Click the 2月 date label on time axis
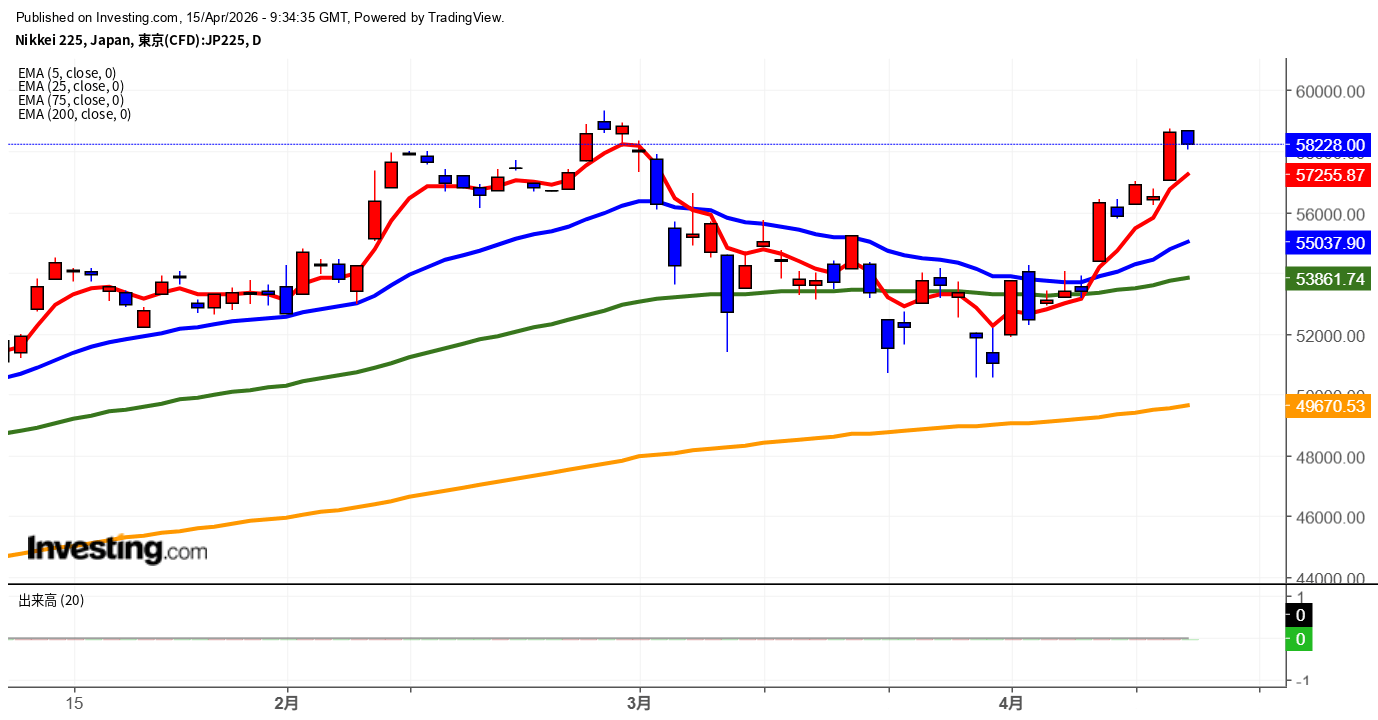 pos(287,703)
